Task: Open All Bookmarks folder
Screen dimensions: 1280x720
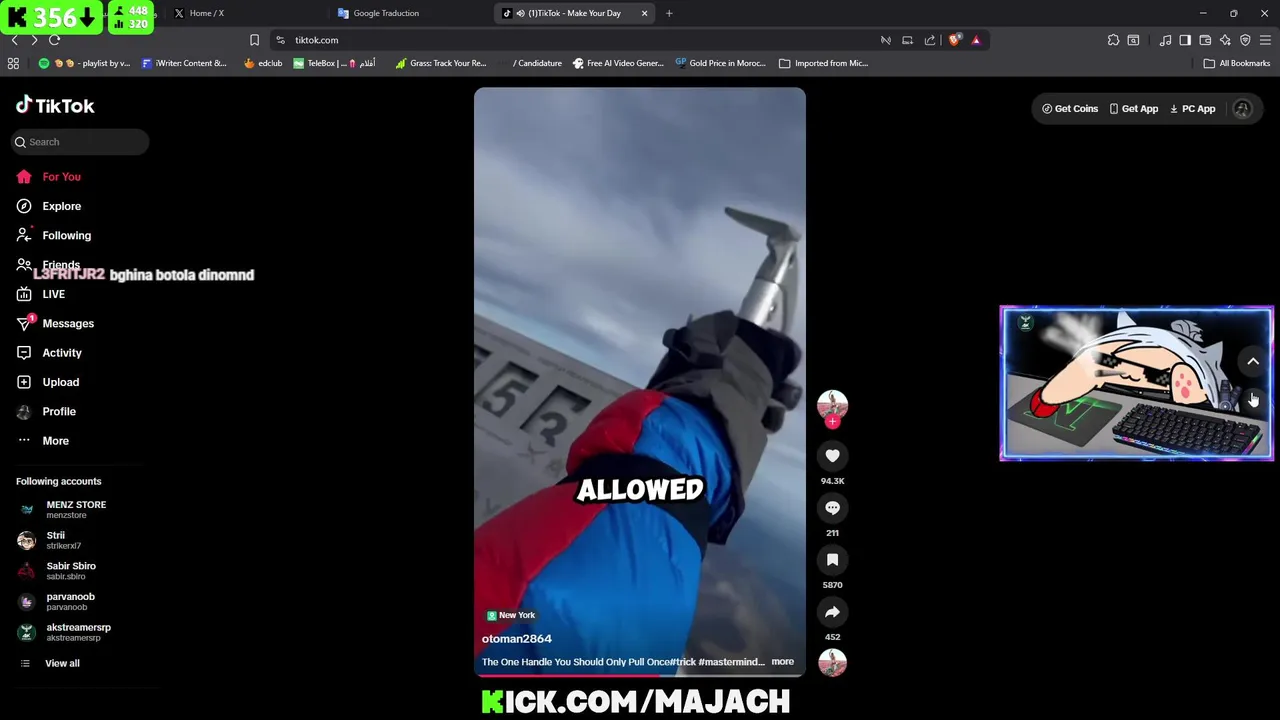Action: coord(1237,63)
